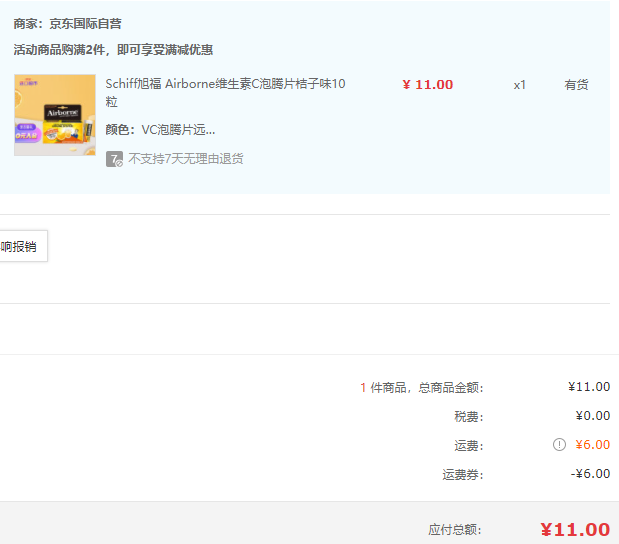Click the red item price ¥ 11.00
Viewport: 619px width, 544px height.
pyautogui.click(x=428, y=84)
